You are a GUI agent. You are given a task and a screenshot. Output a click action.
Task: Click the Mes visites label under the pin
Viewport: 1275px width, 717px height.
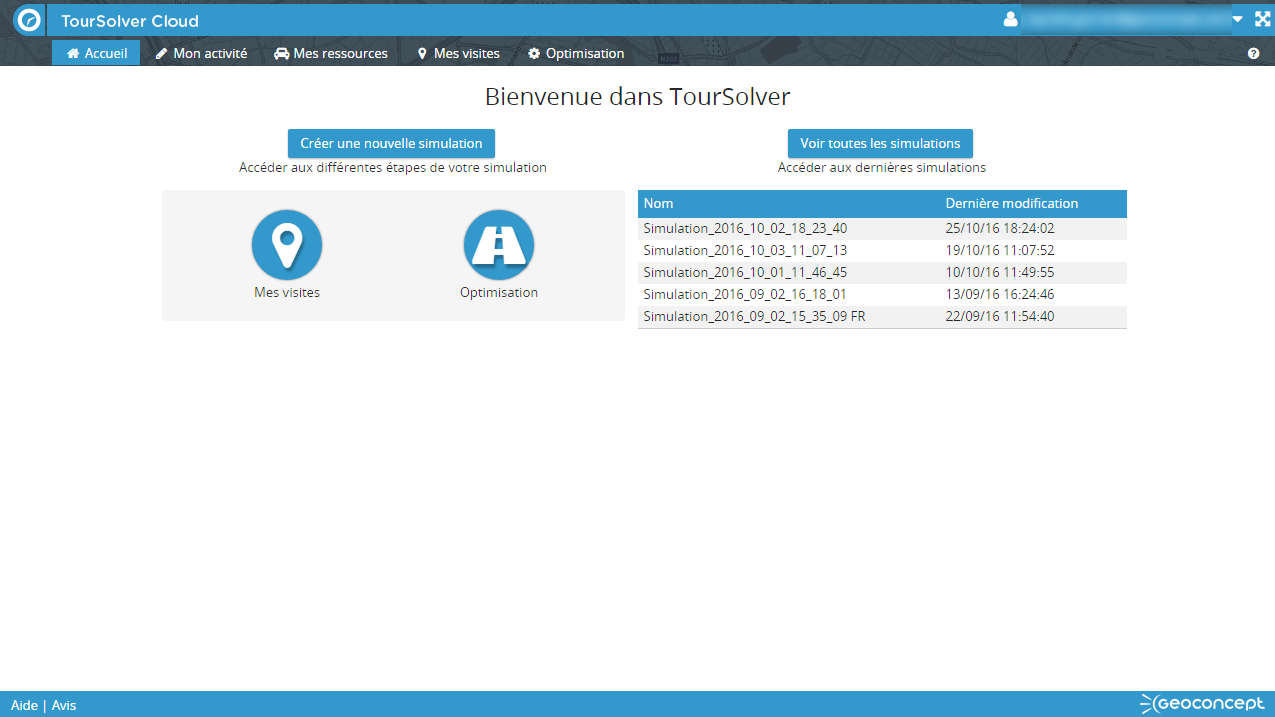click(x=287, y=293)
